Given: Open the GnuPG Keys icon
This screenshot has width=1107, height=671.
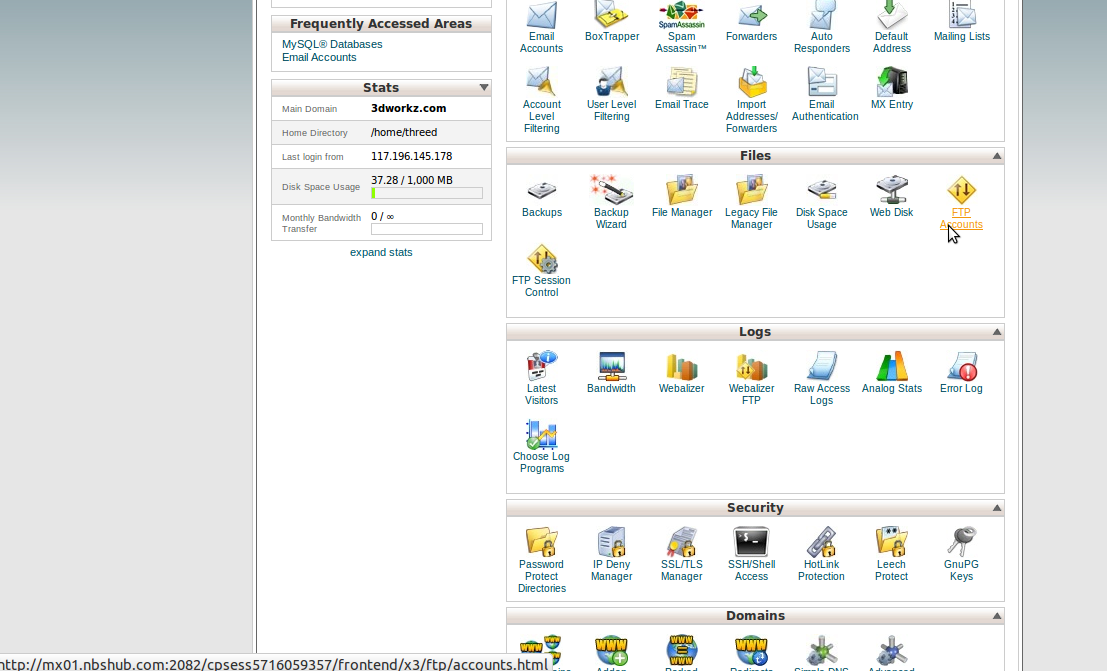Looking at the screenshot, I should 961,542.
